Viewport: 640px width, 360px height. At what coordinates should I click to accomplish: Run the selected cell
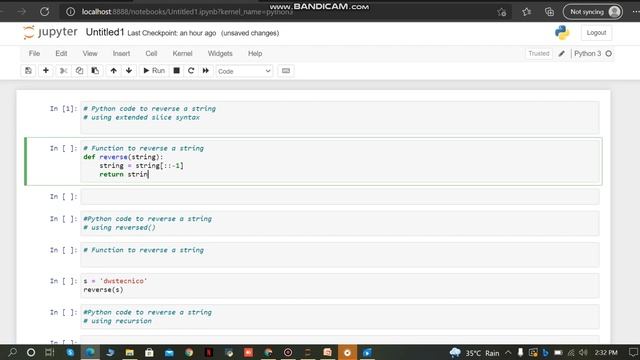coord(154,71)
